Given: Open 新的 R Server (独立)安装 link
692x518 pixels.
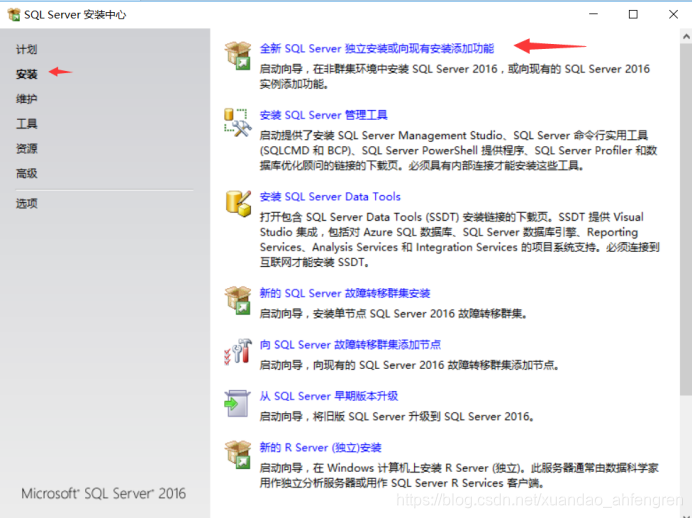Looking at the screenshot, I should coord(320,447).
